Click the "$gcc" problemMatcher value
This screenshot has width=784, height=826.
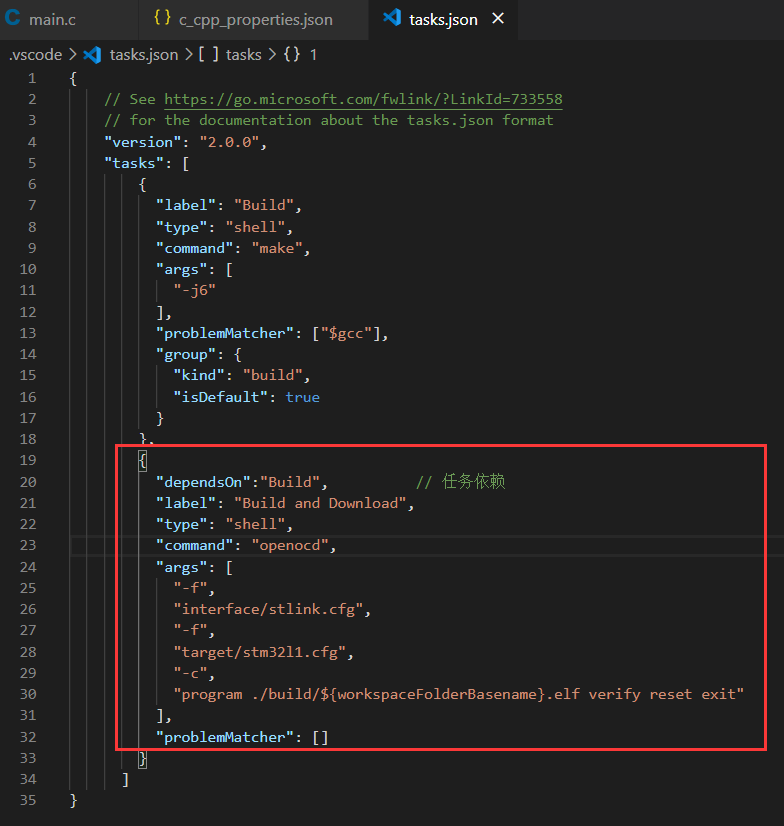pos(346,333)
